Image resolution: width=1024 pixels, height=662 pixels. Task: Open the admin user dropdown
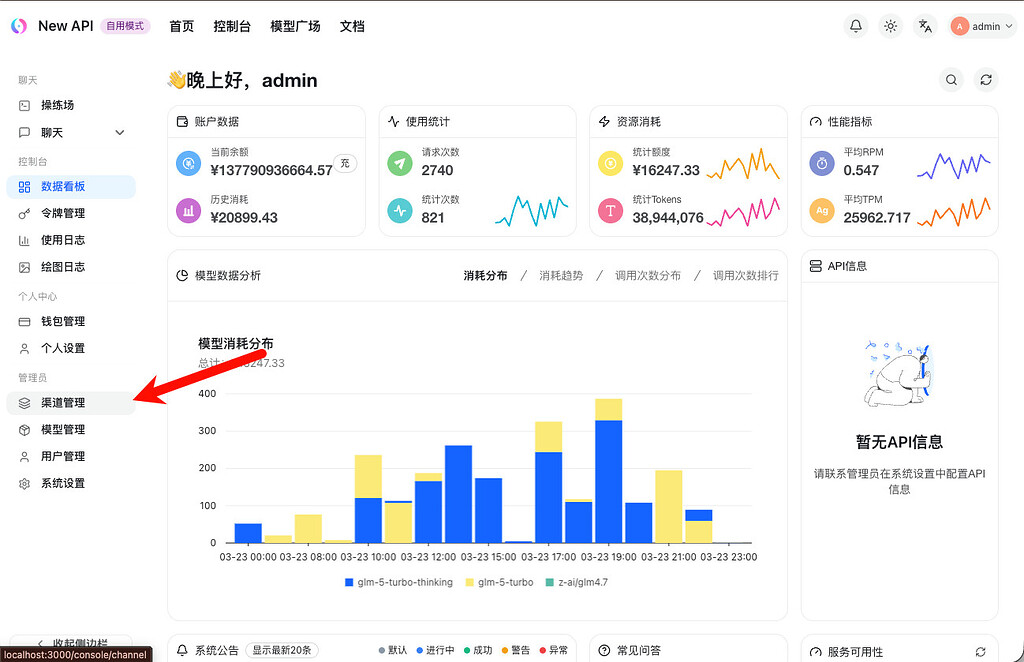pos(982,26)
